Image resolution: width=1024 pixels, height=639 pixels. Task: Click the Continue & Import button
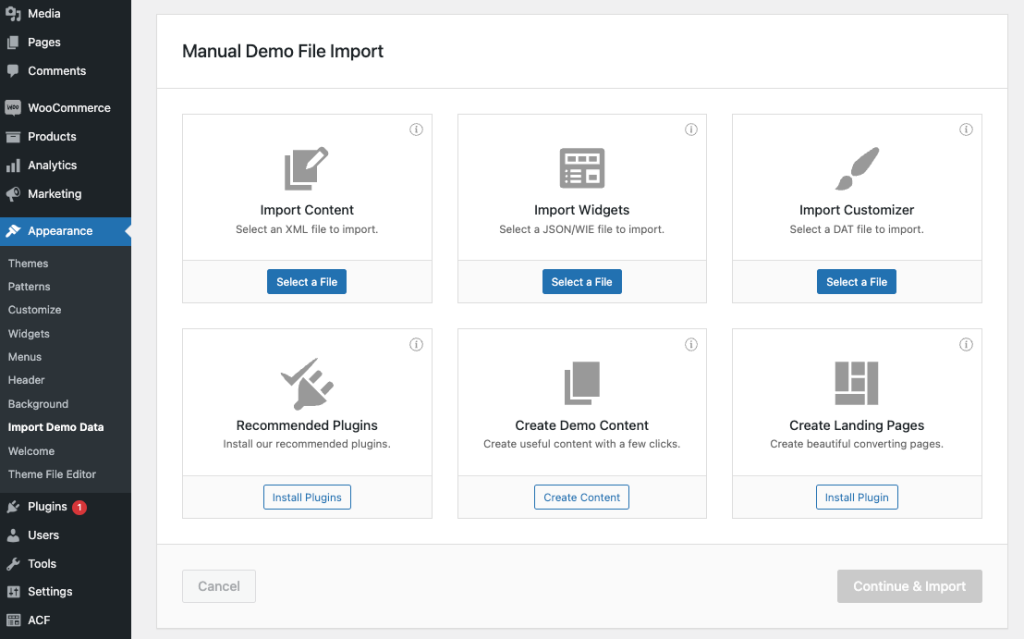click(909, 586)
